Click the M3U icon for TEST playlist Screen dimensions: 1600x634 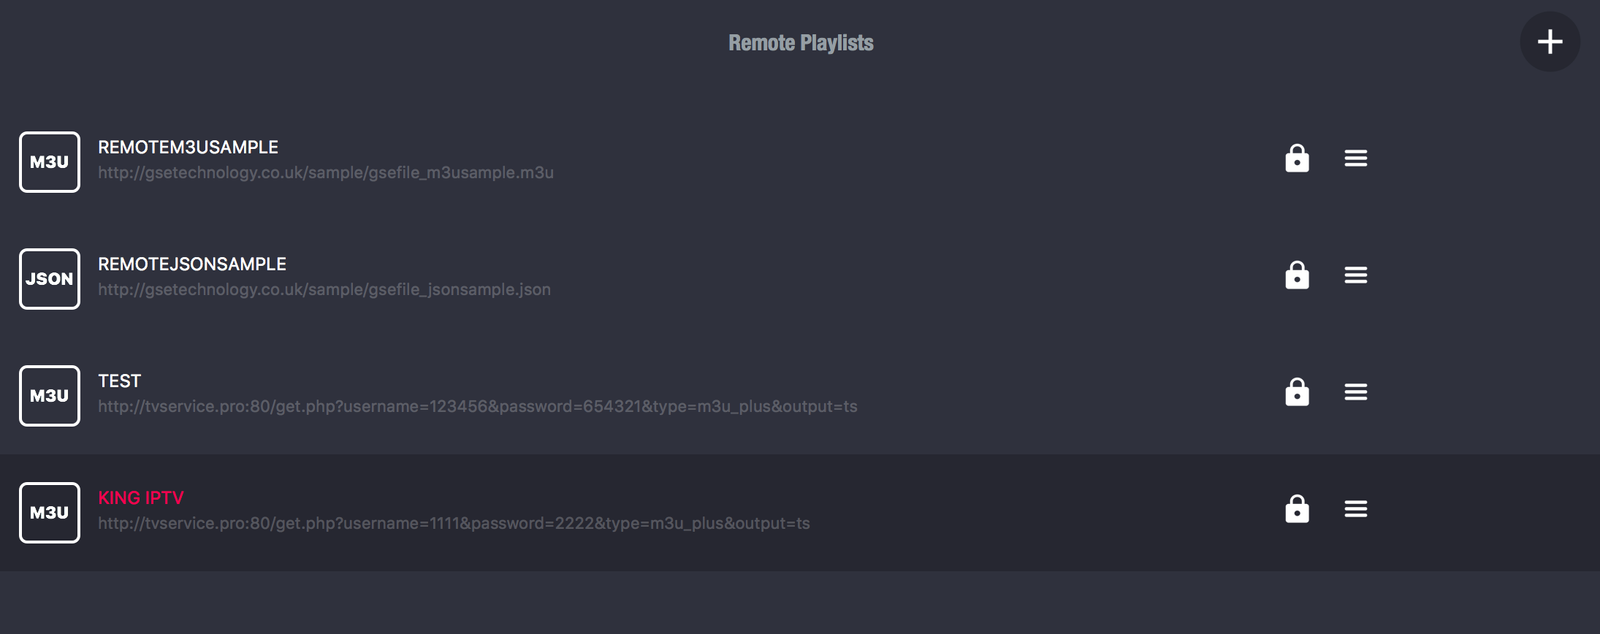tap(49, 396)
